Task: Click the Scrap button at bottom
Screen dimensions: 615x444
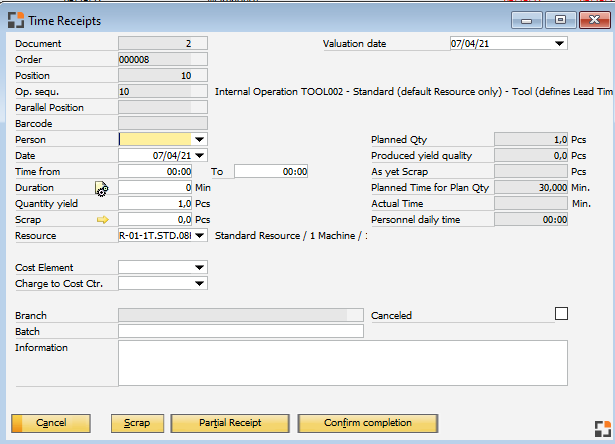Action: click(137, 423)
